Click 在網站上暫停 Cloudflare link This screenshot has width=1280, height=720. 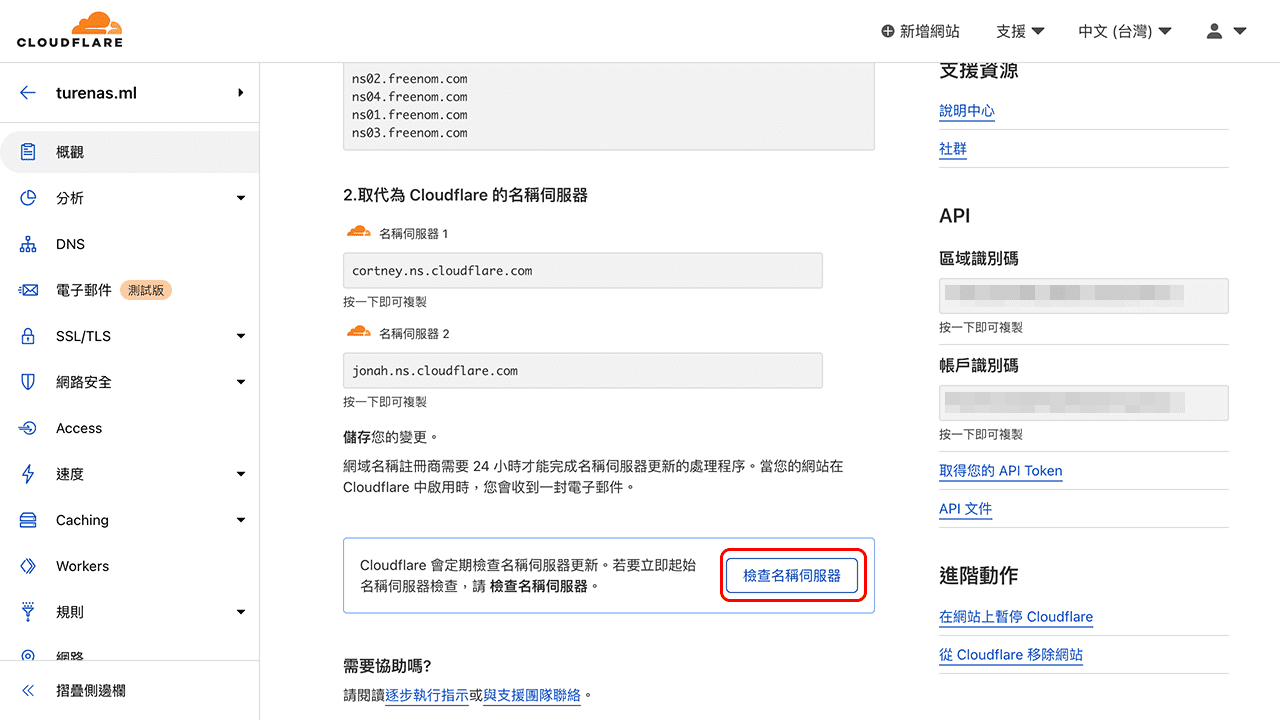(1015, 617)
